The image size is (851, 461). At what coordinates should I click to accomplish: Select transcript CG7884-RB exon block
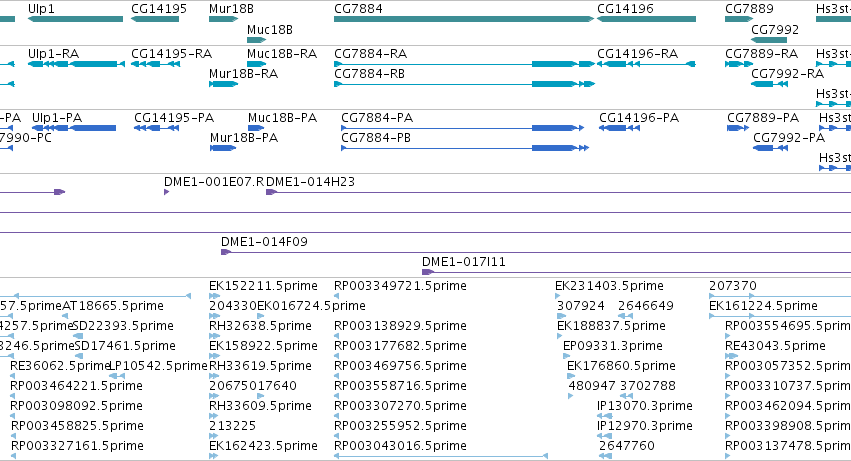pyautogui.click(x=554, y=84)
